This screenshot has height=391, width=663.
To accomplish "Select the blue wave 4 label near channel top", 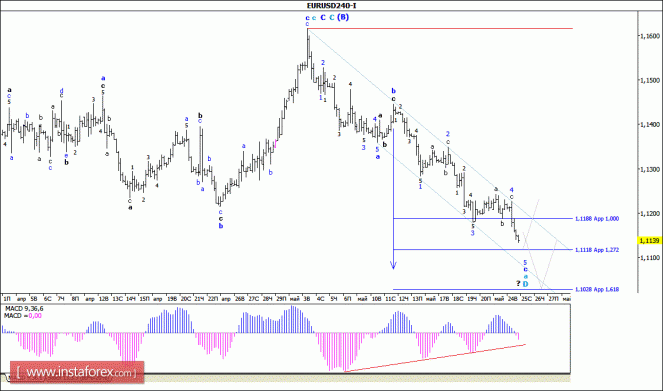I will click(x=511, y=190).
